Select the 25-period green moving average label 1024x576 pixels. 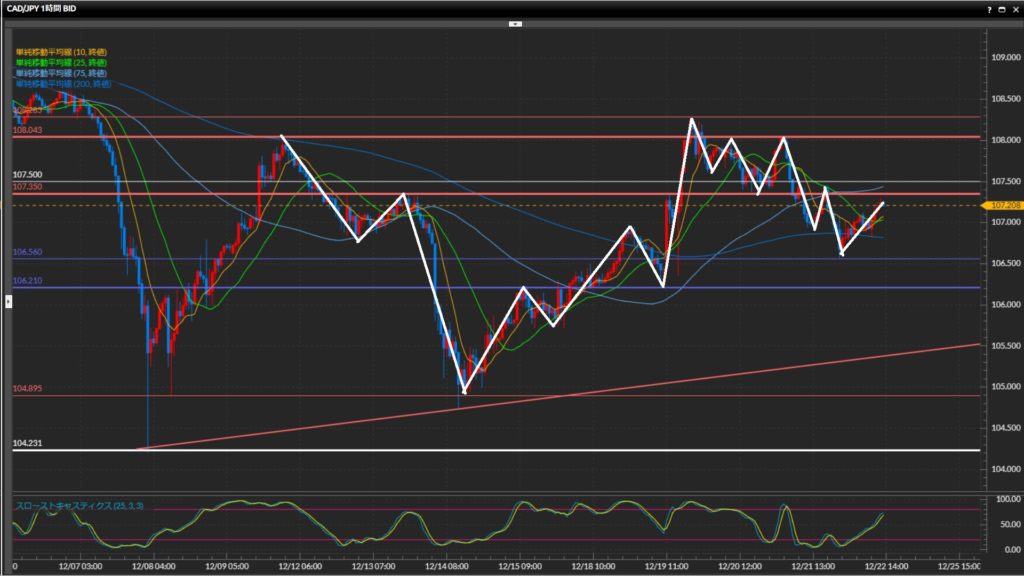(x=60, y=63)
